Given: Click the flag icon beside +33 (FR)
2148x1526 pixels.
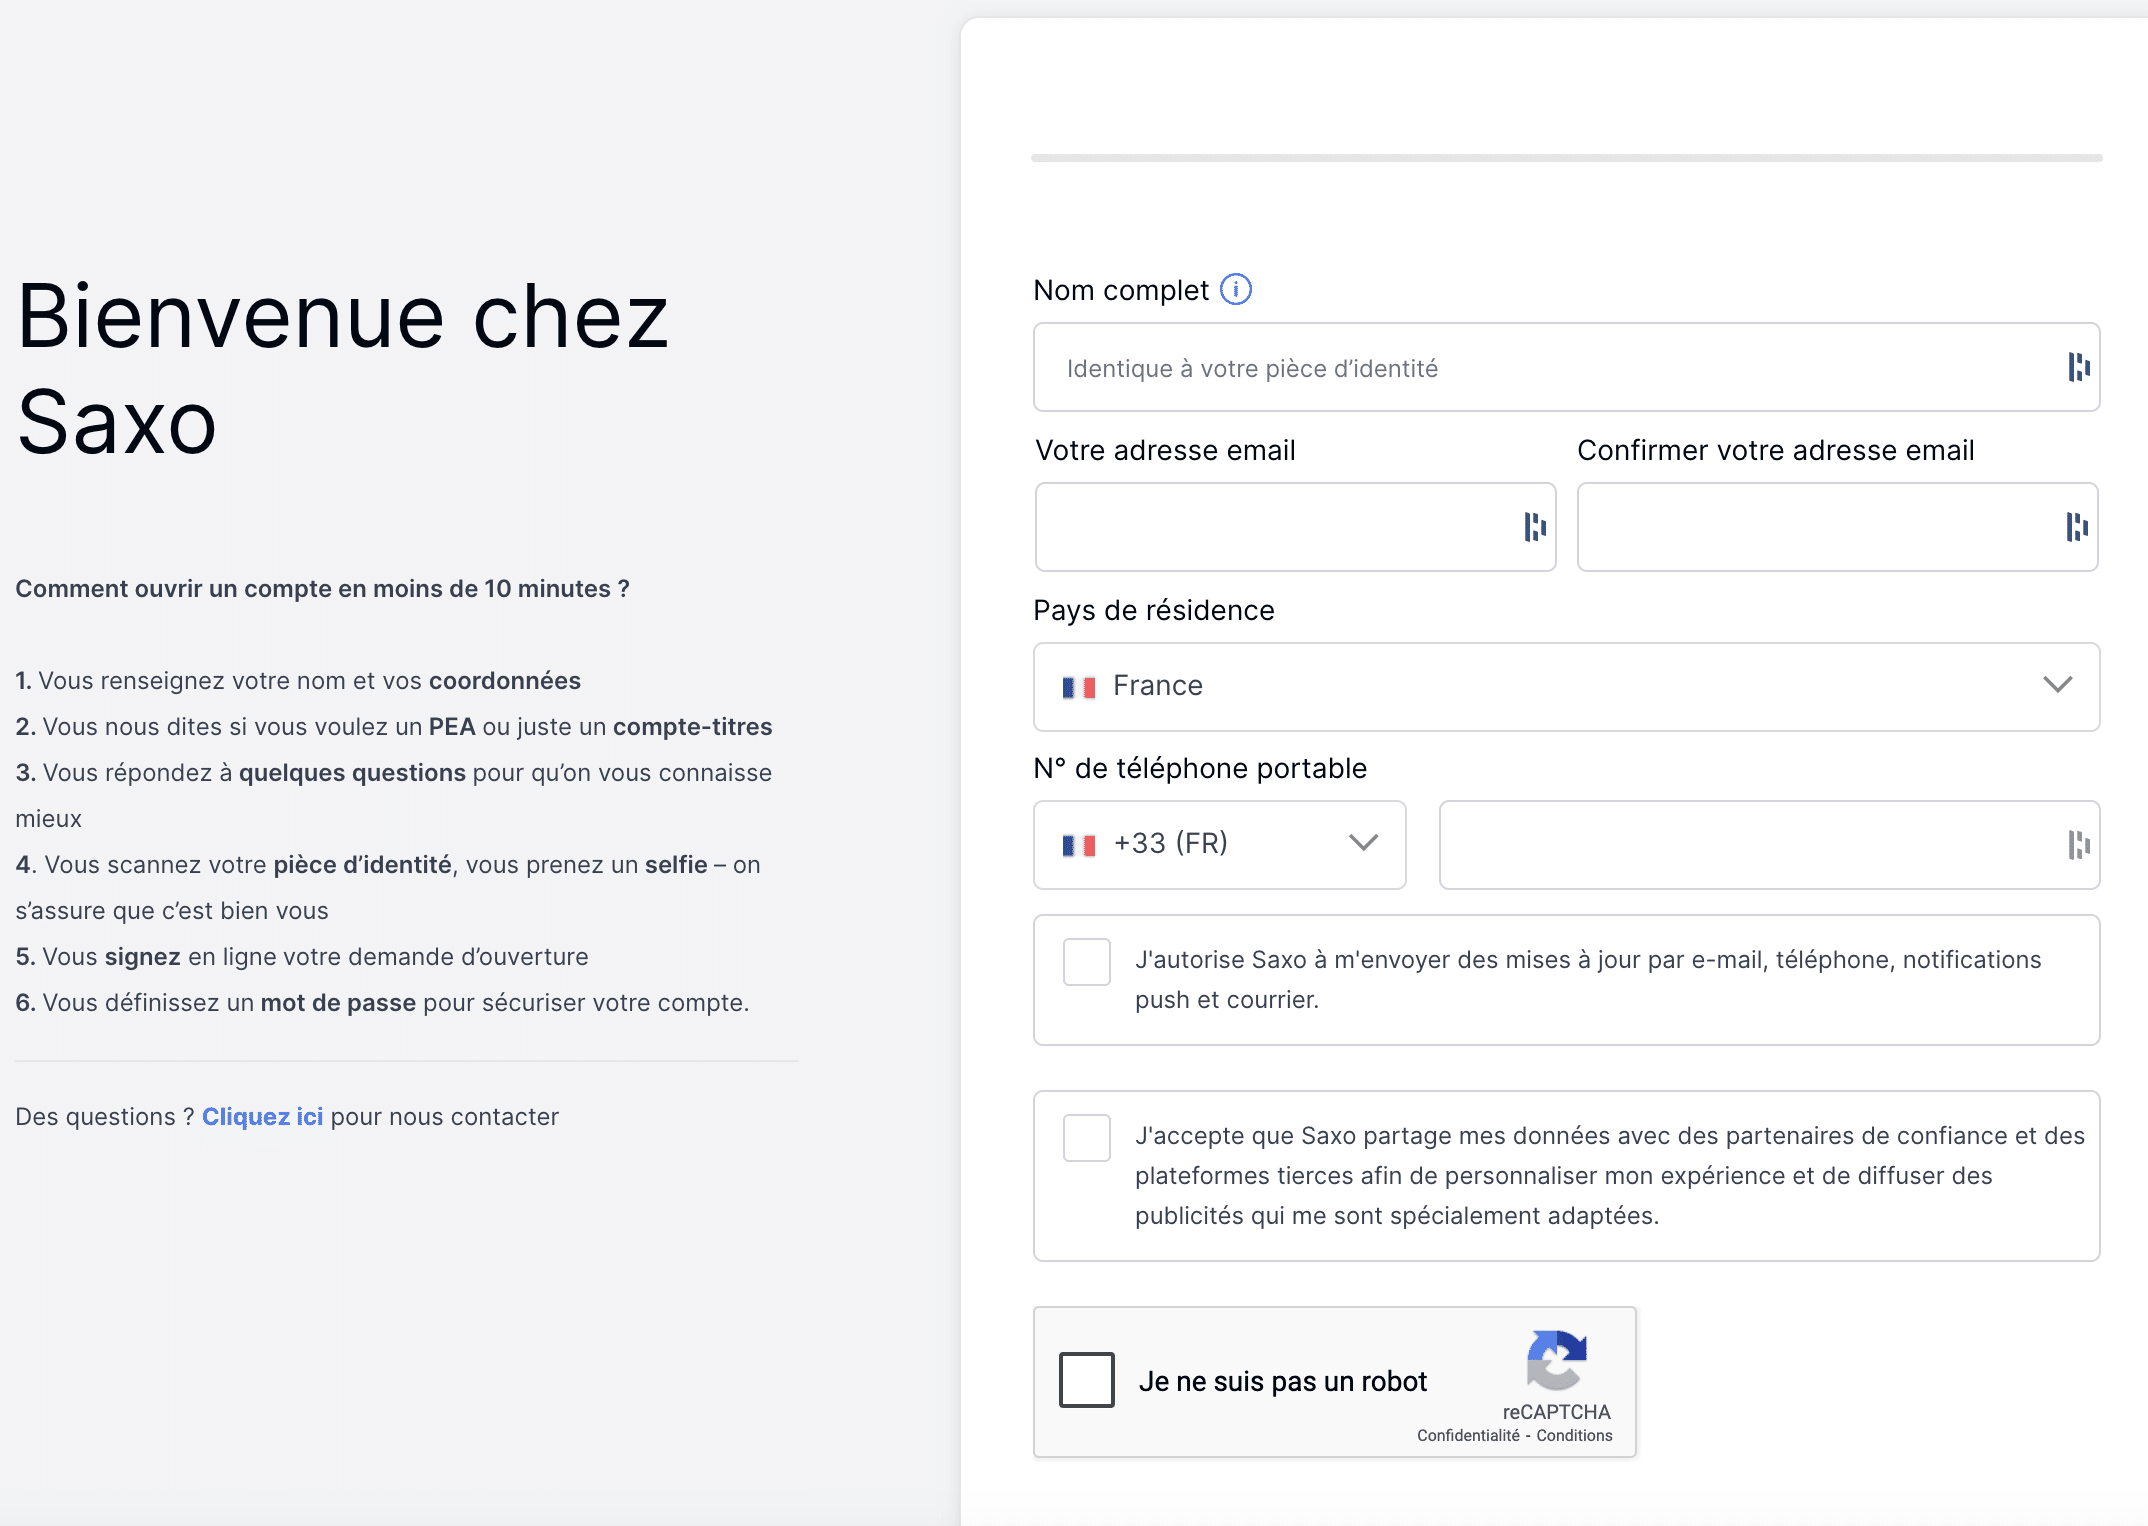Looking at the screenshot, I should 1079,845.
